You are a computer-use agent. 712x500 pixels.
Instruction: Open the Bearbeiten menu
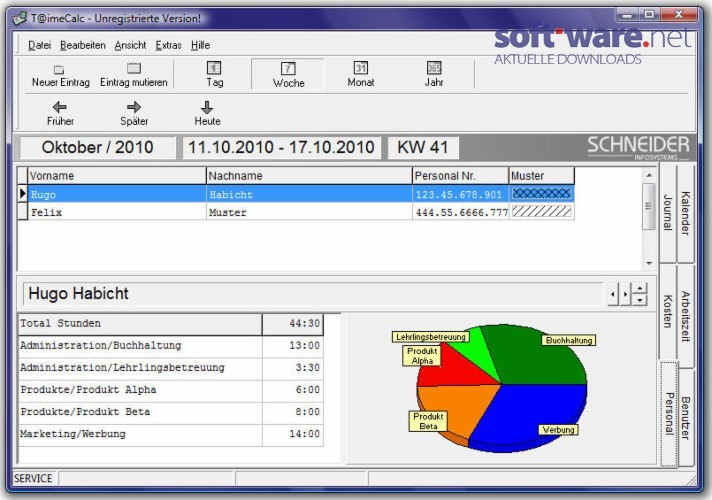click(x=83, y=45)
